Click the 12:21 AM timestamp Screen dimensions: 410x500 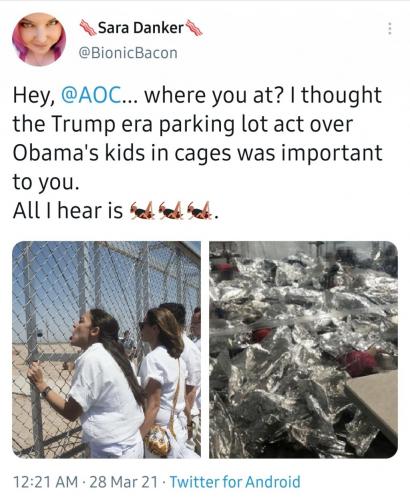45,482
